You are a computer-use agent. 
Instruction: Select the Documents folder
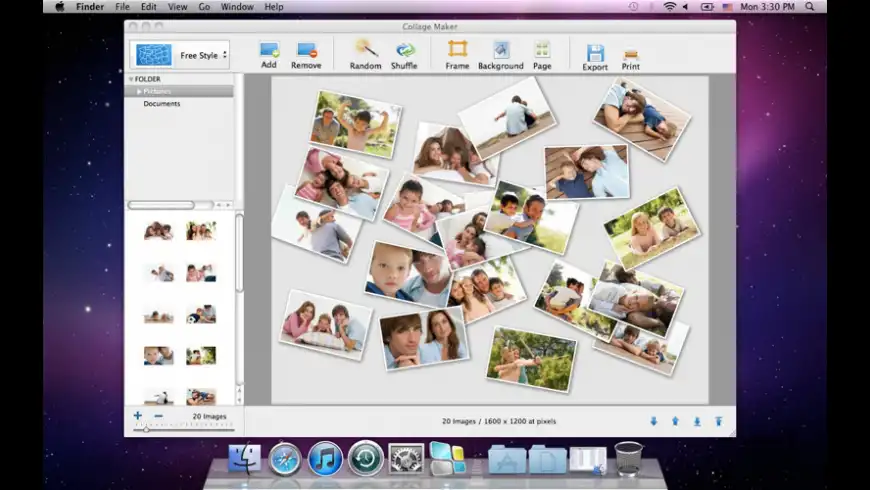161,104
